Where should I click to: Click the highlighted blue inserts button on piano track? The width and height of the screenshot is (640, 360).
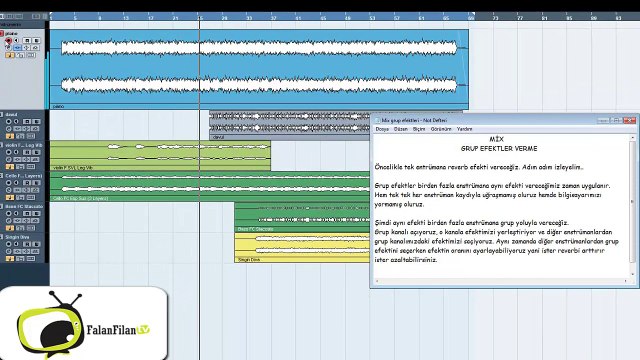(x=18, y=48)
